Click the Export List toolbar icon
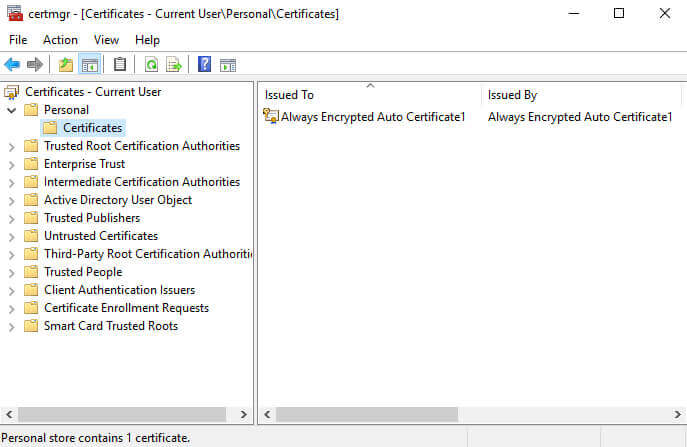 (x=174, y=65)
